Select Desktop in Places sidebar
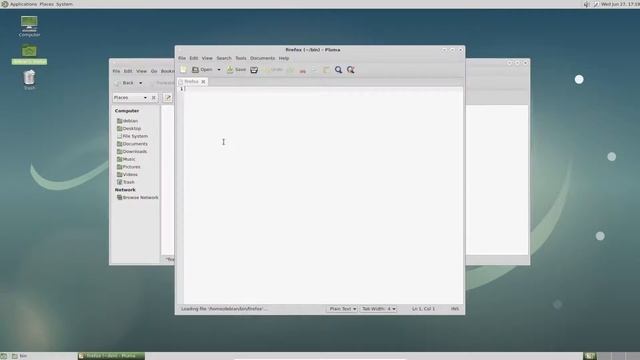640x360 pixels. (129, 129)
